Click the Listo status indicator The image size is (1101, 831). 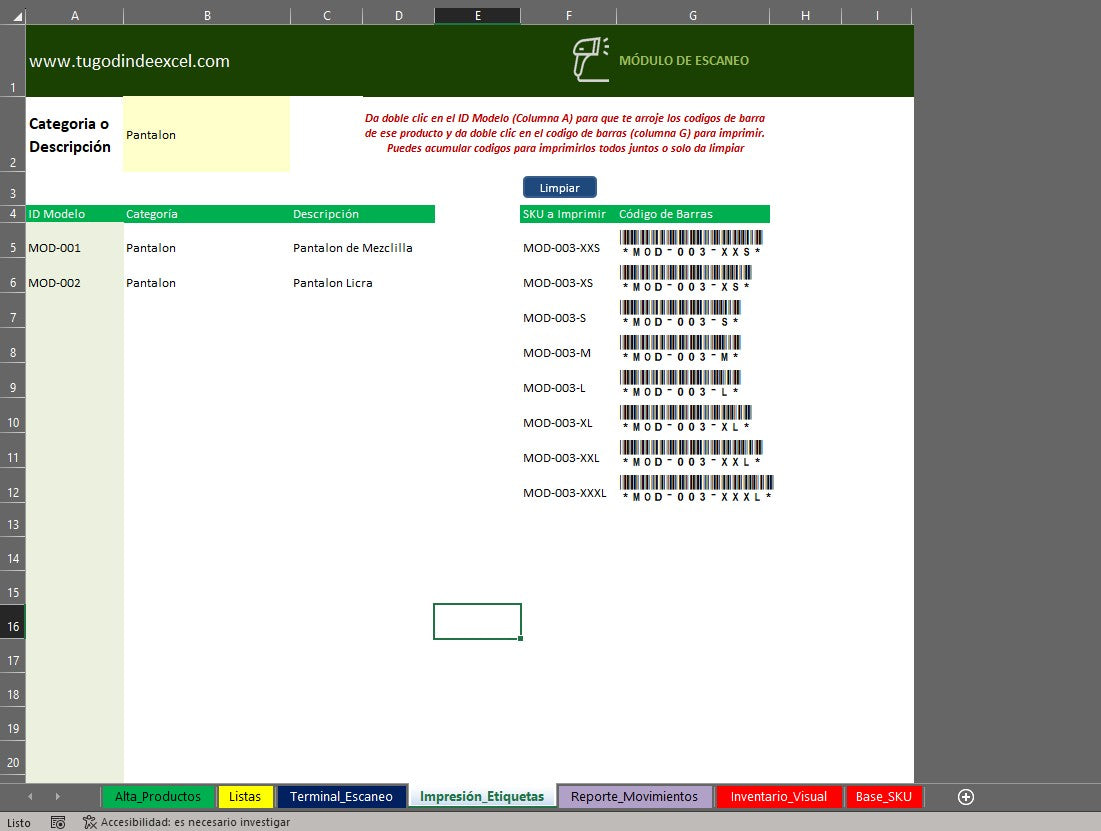[x=19, y=823]
